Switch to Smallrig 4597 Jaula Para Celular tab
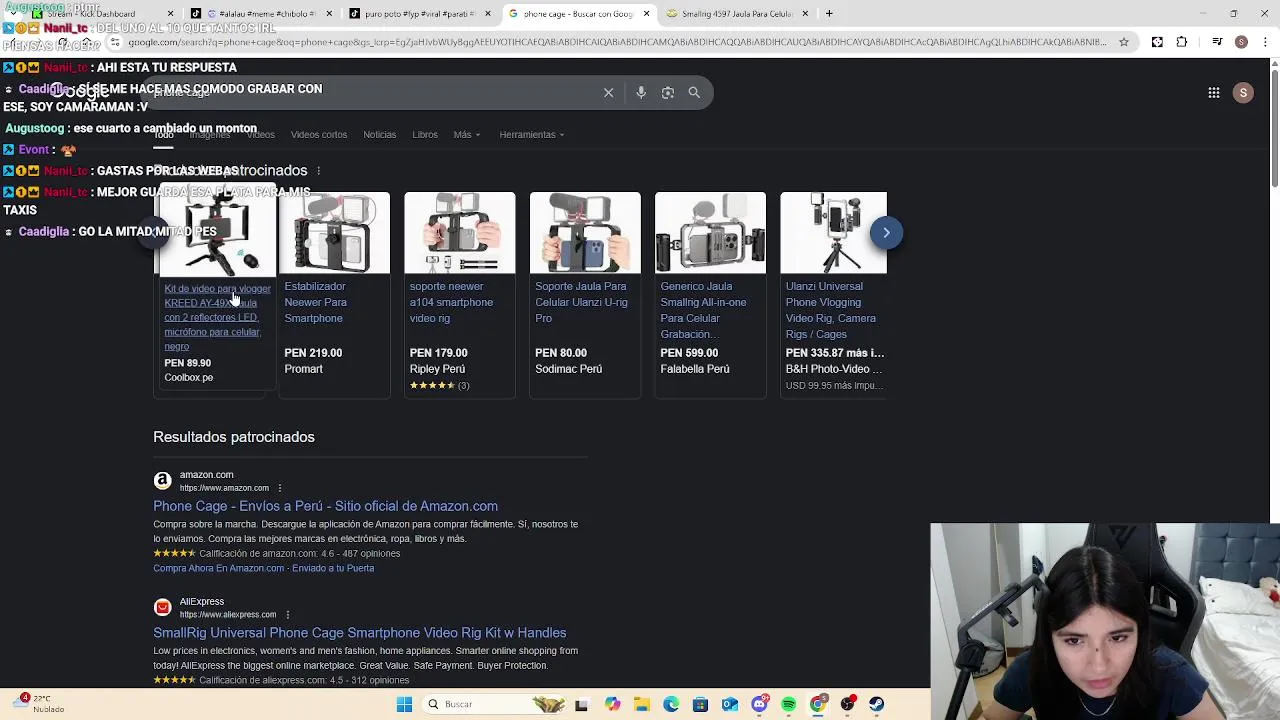1280x720 pixels. point(738,14)
